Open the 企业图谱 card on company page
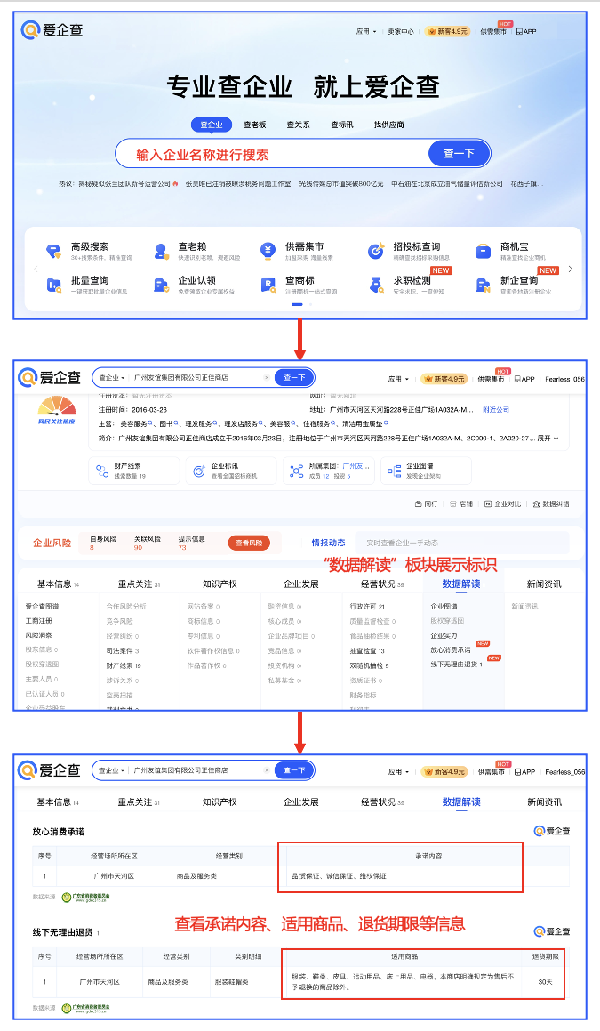600x1031 pixels. click(426, 470)
